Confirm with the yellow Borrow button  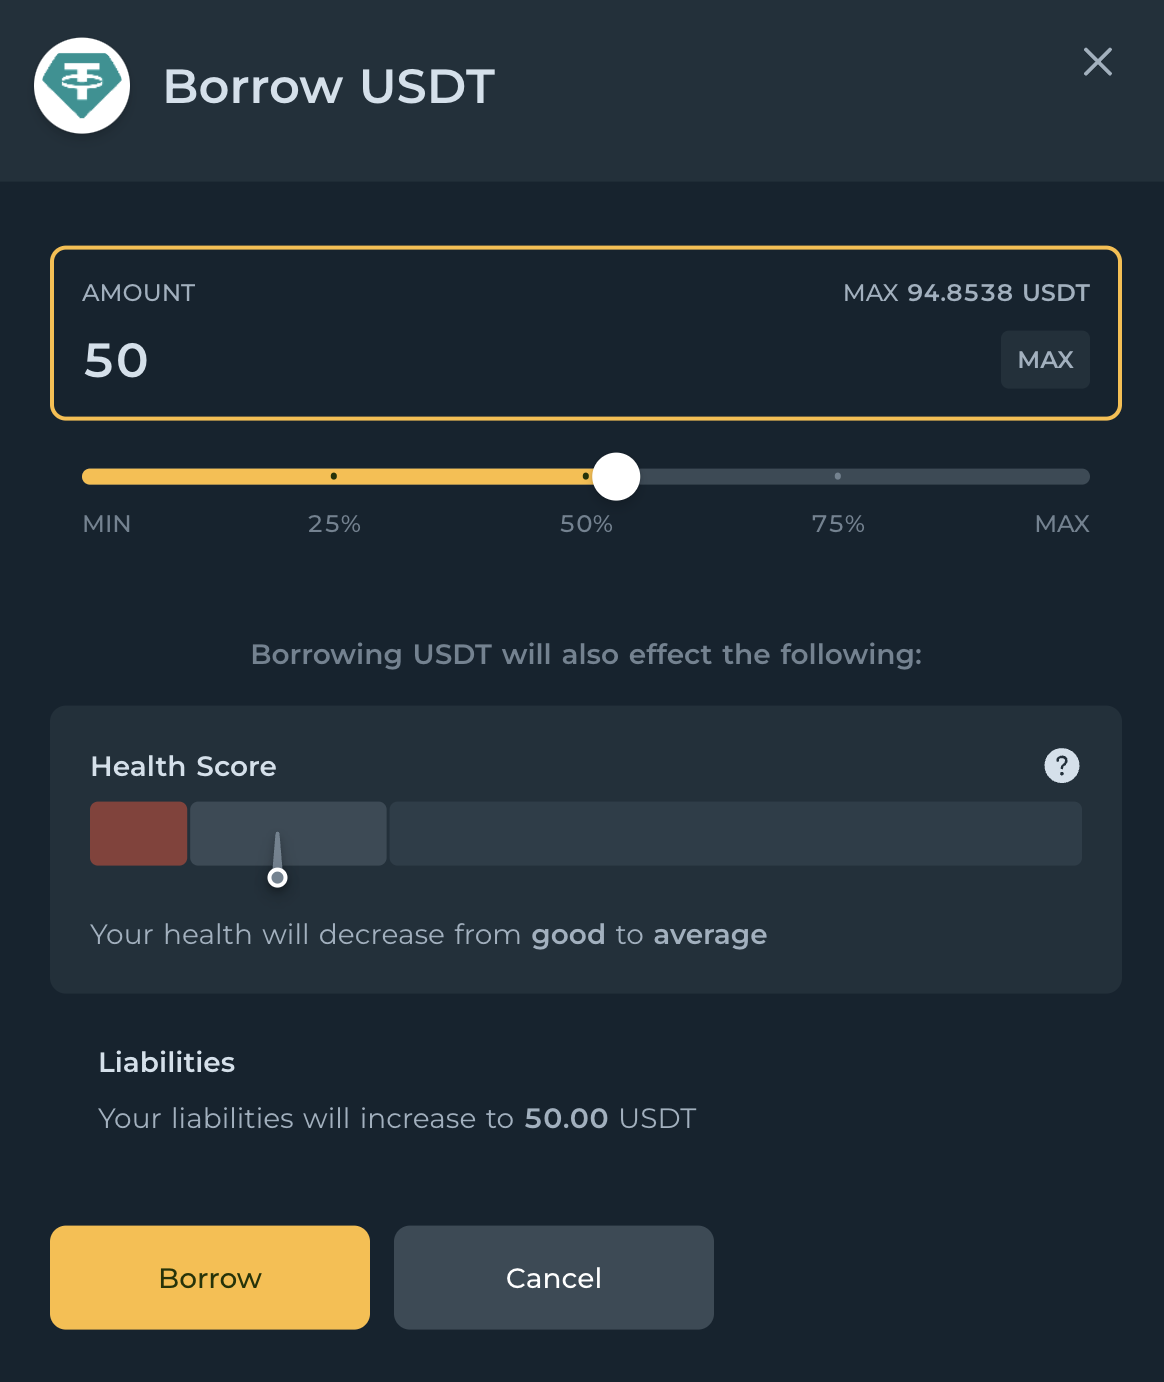(210, 1277)
